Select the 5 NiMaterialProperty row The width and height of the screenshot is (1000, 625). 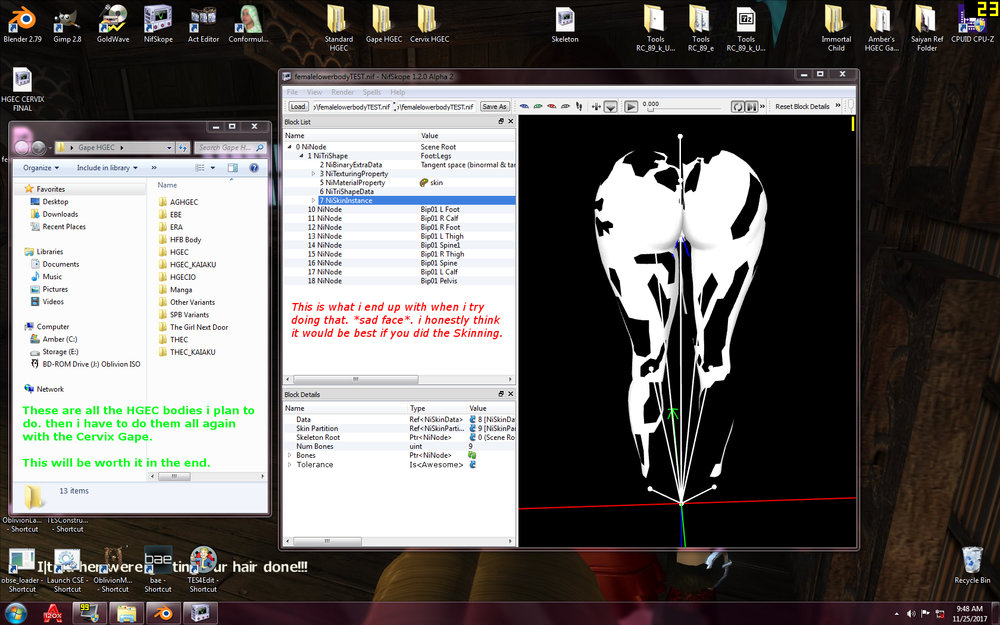click(x=400, y=182)
